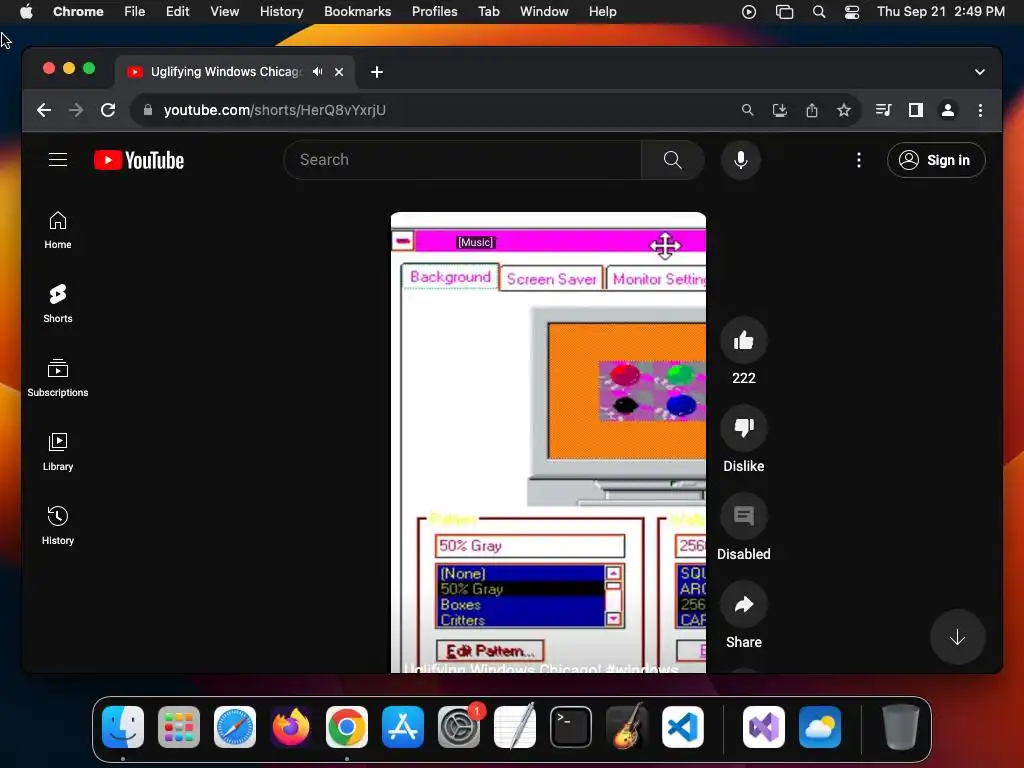Click the Shorts video player
The height and width of the screenshot is (768, 1024).
548,442
